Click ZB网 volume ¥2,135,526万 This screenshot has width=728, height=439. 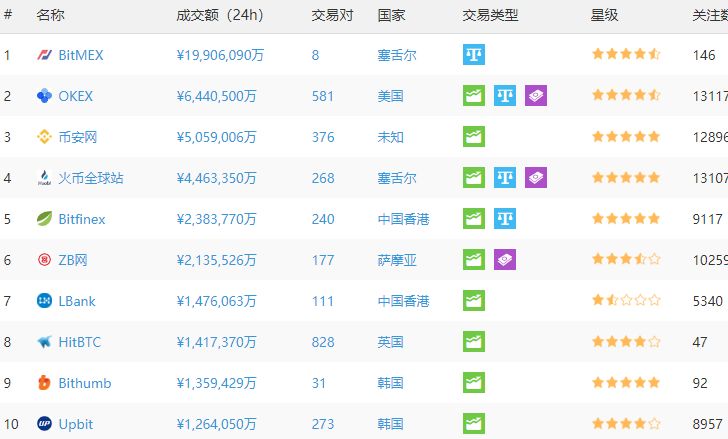tap(216, 260)
